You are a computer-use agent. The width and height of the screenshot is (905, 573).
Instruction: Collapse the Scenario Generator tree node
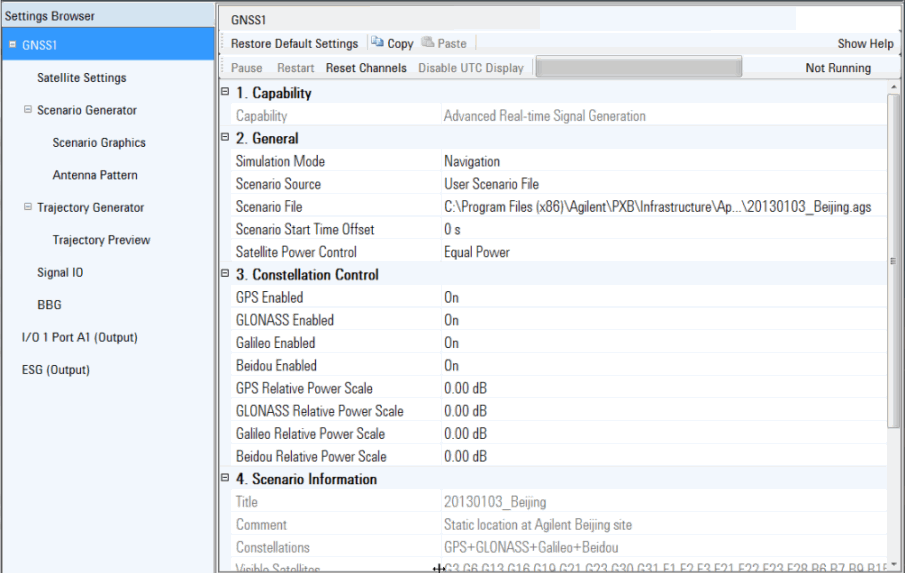pyautogui.click(x=28, y=110)
